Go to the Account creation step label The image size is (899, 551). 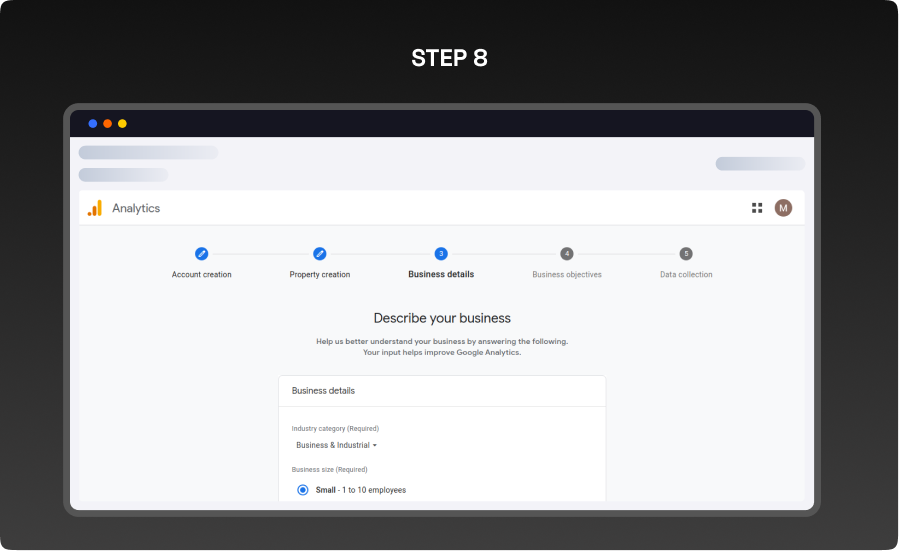pyautogui.click(x=201, y=274)
